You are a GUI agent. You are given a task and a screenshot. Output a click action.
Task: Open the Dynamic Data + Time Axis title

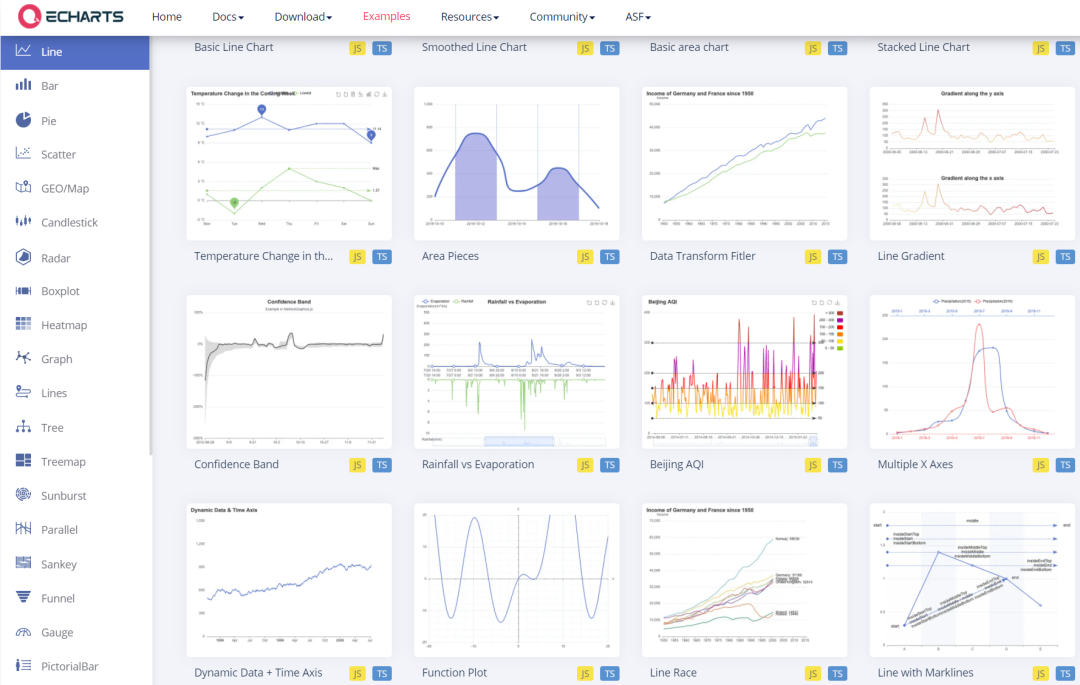pyautogui.click(x=258, y=673)
